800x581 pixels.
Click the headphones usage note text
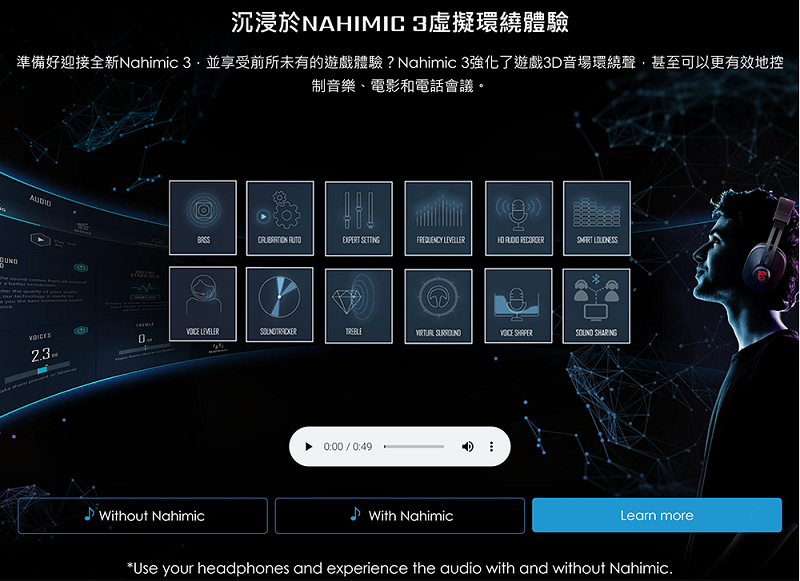click(400, 568)
